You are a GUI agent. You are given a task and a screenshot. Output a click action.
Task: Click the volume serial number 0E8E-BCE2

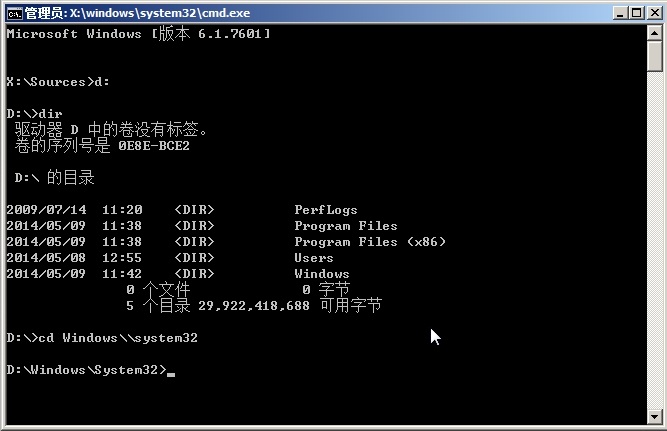(x=153, y=146)
